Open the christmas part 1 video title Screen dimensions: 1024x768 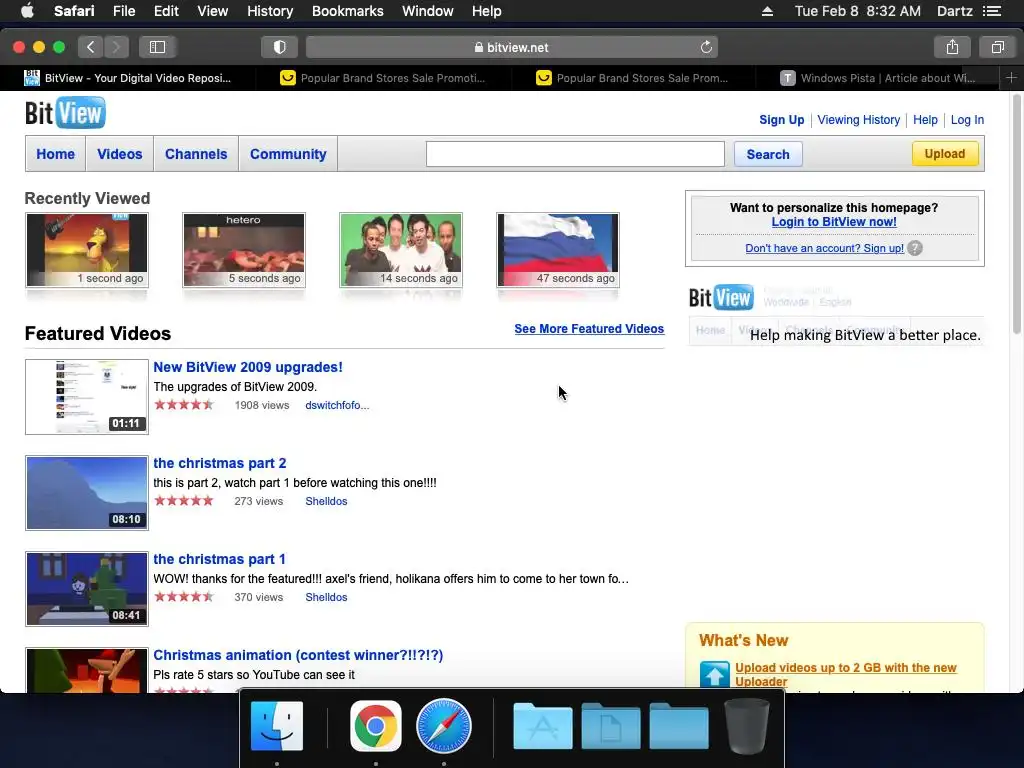219,559
